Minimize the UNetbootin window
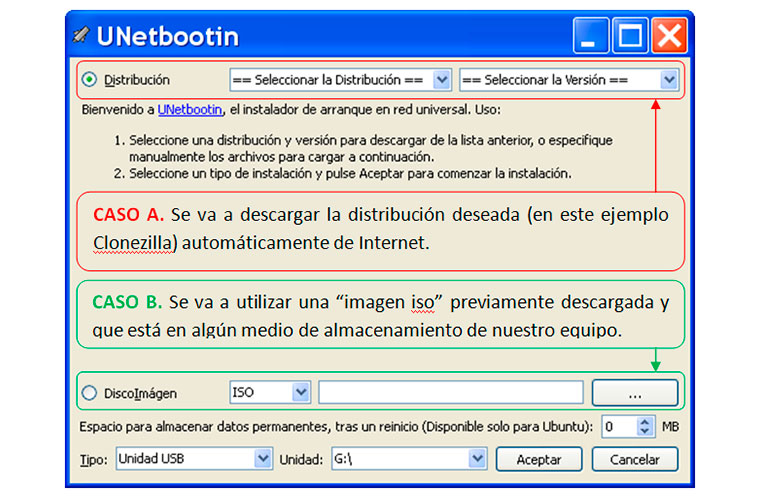The height and width of the screenshot is (498, 760). tap(590, 35)
